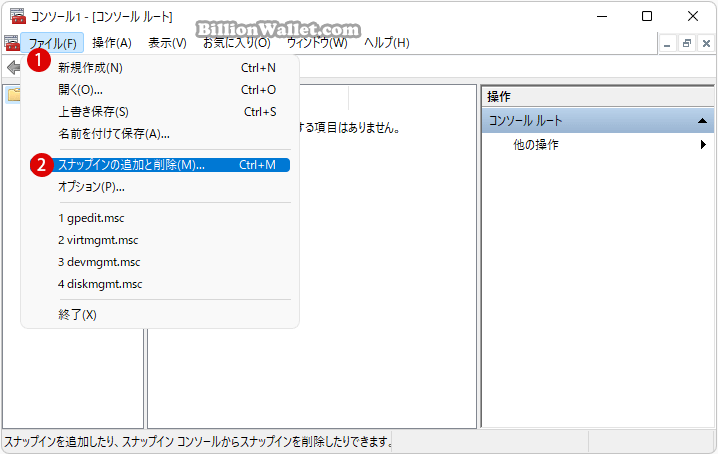Choose 終了(X) to exit the console
The image size is (718, 454).
click(160, 315)
